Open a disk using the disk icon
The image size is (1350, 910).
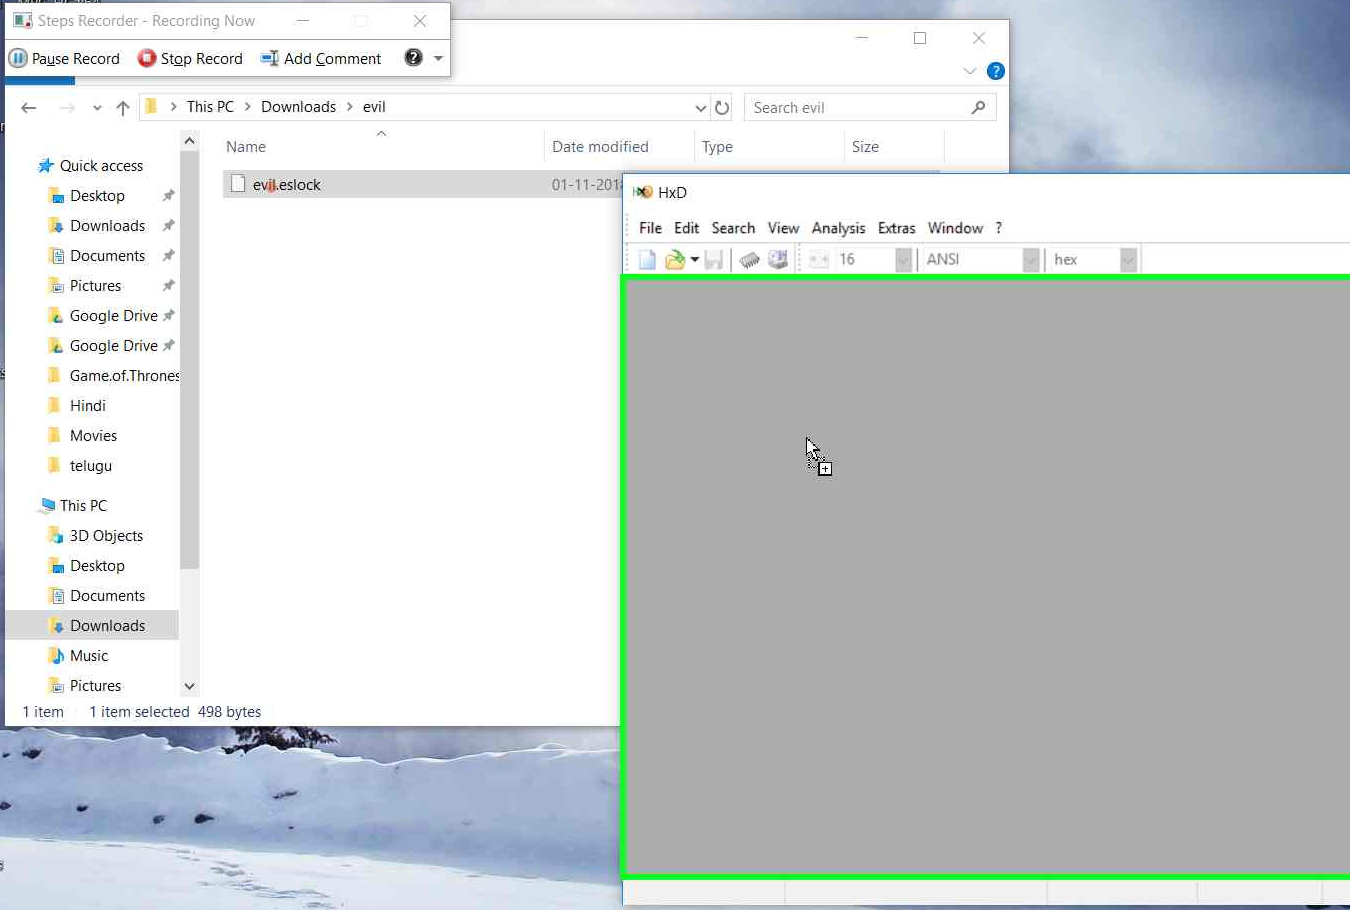pyautogui.click(x=778, y=258)
